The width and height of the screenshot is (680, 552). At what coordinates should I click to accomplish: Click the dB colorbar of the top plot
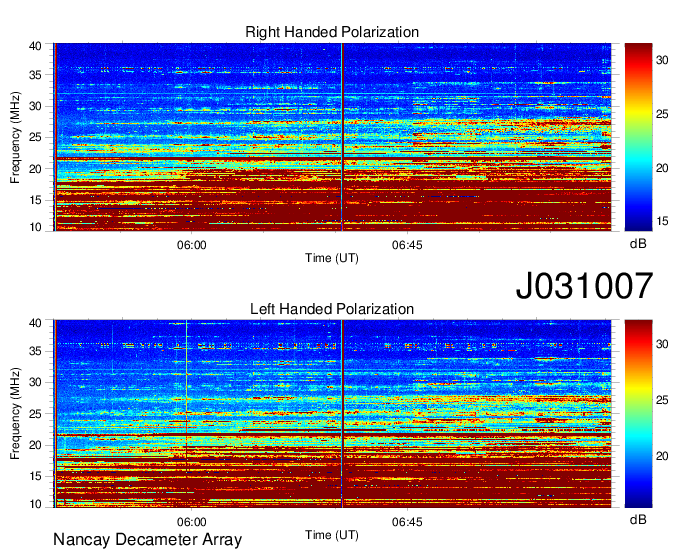pyautogui.click(x=638, y=137)
